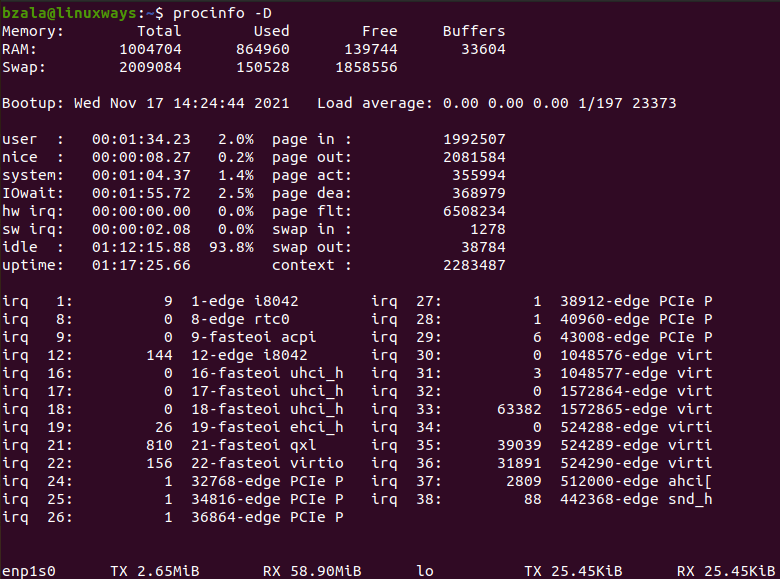Click page in value 1992507
Viewport: 780px width, 579px height.
click(474, 139)
